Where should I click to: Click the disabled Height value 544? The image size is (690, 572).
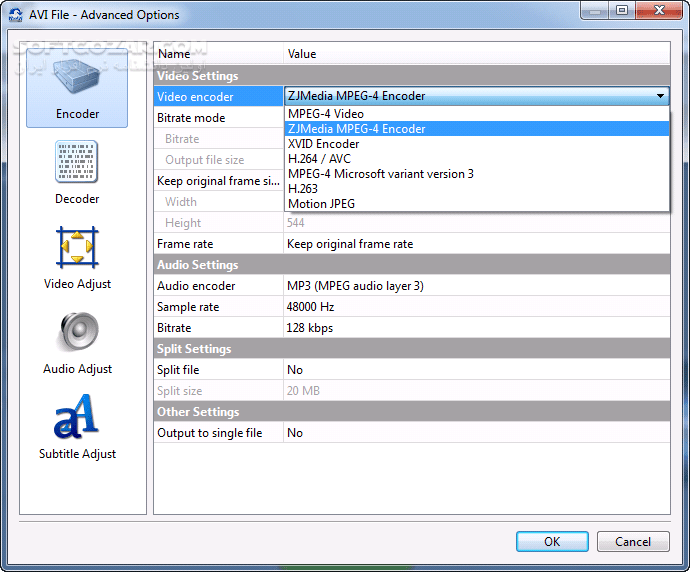click(477, 223)
